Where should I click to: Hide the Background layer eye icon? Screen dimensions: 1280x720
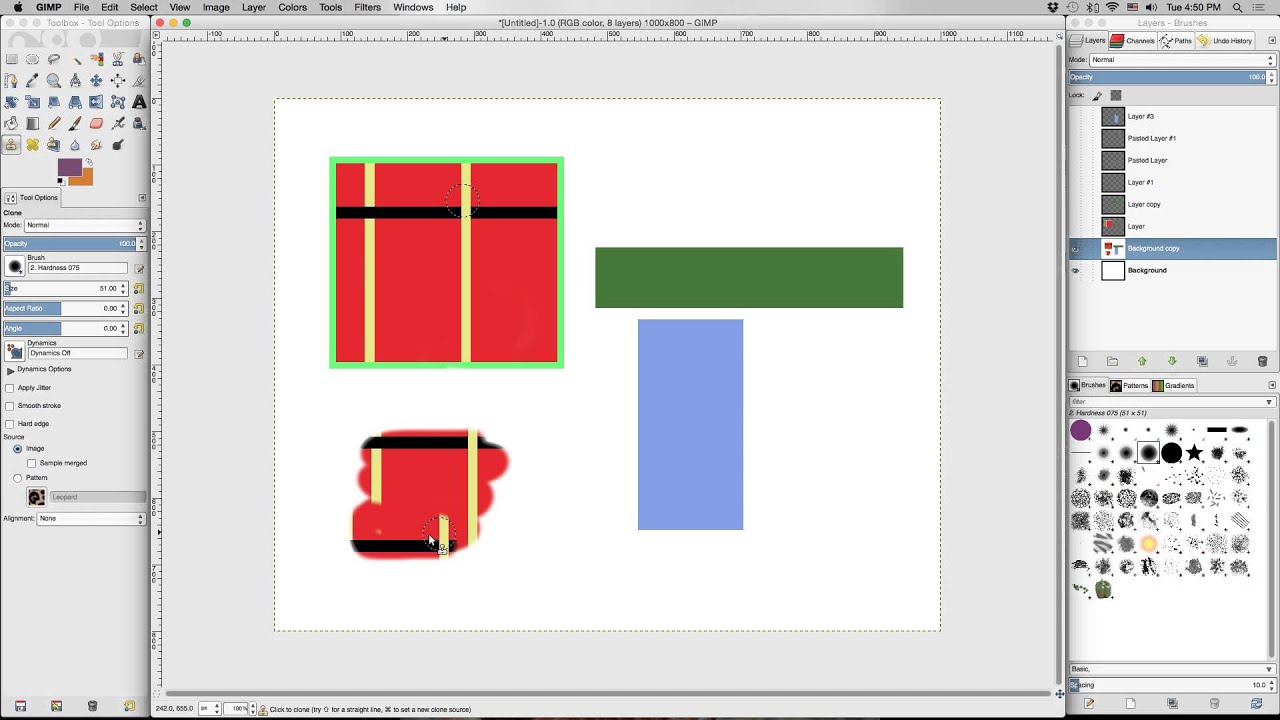[x=1075, y=271]
